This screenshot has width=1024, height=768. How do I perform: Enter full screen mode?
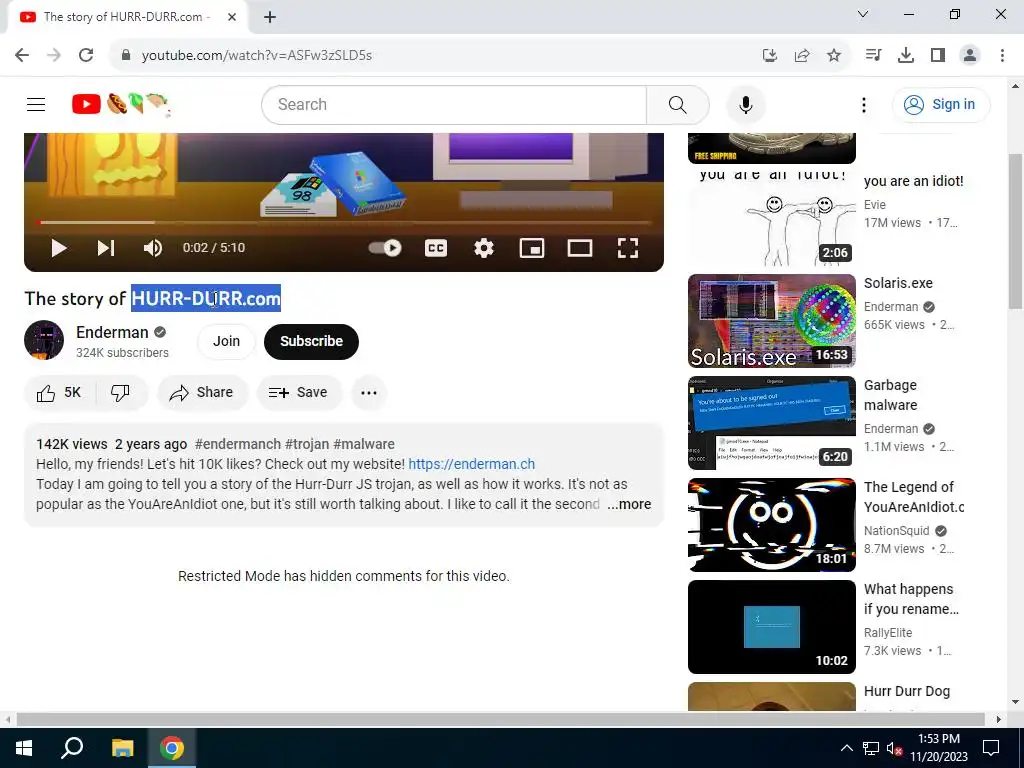coord(628,248)
